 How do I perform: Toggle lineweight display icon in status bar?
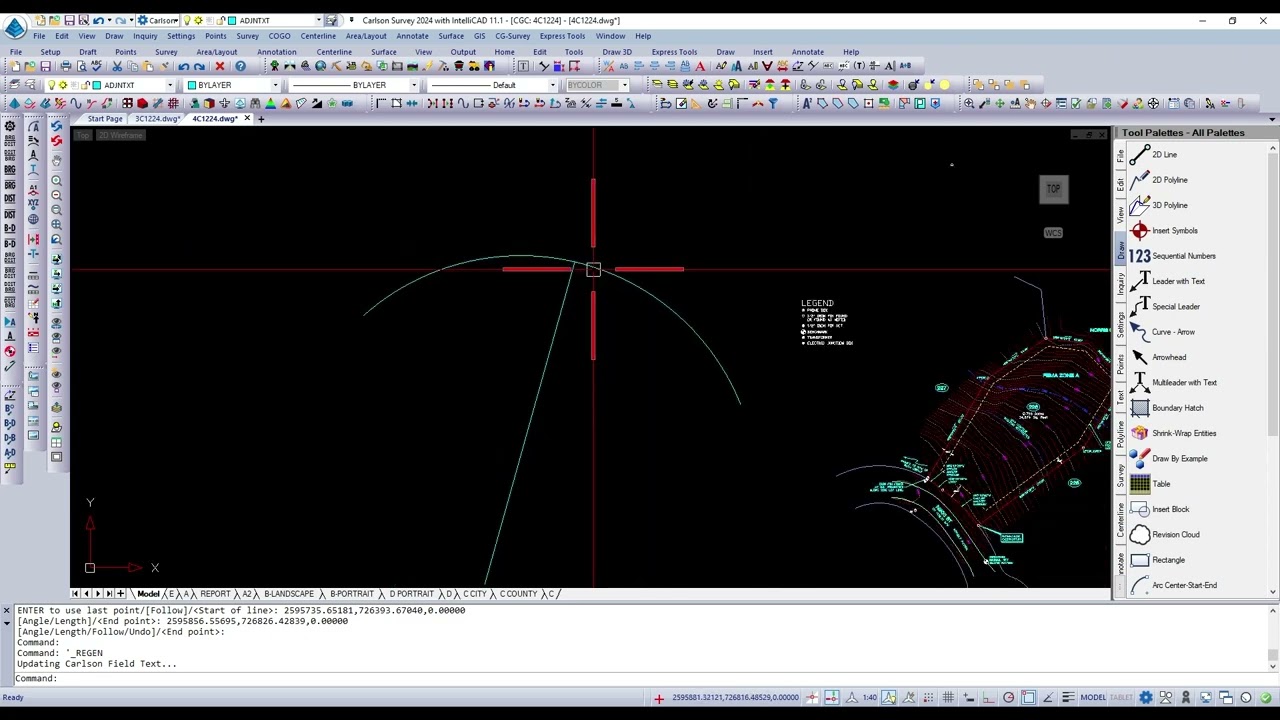(x=1068, y=697)
